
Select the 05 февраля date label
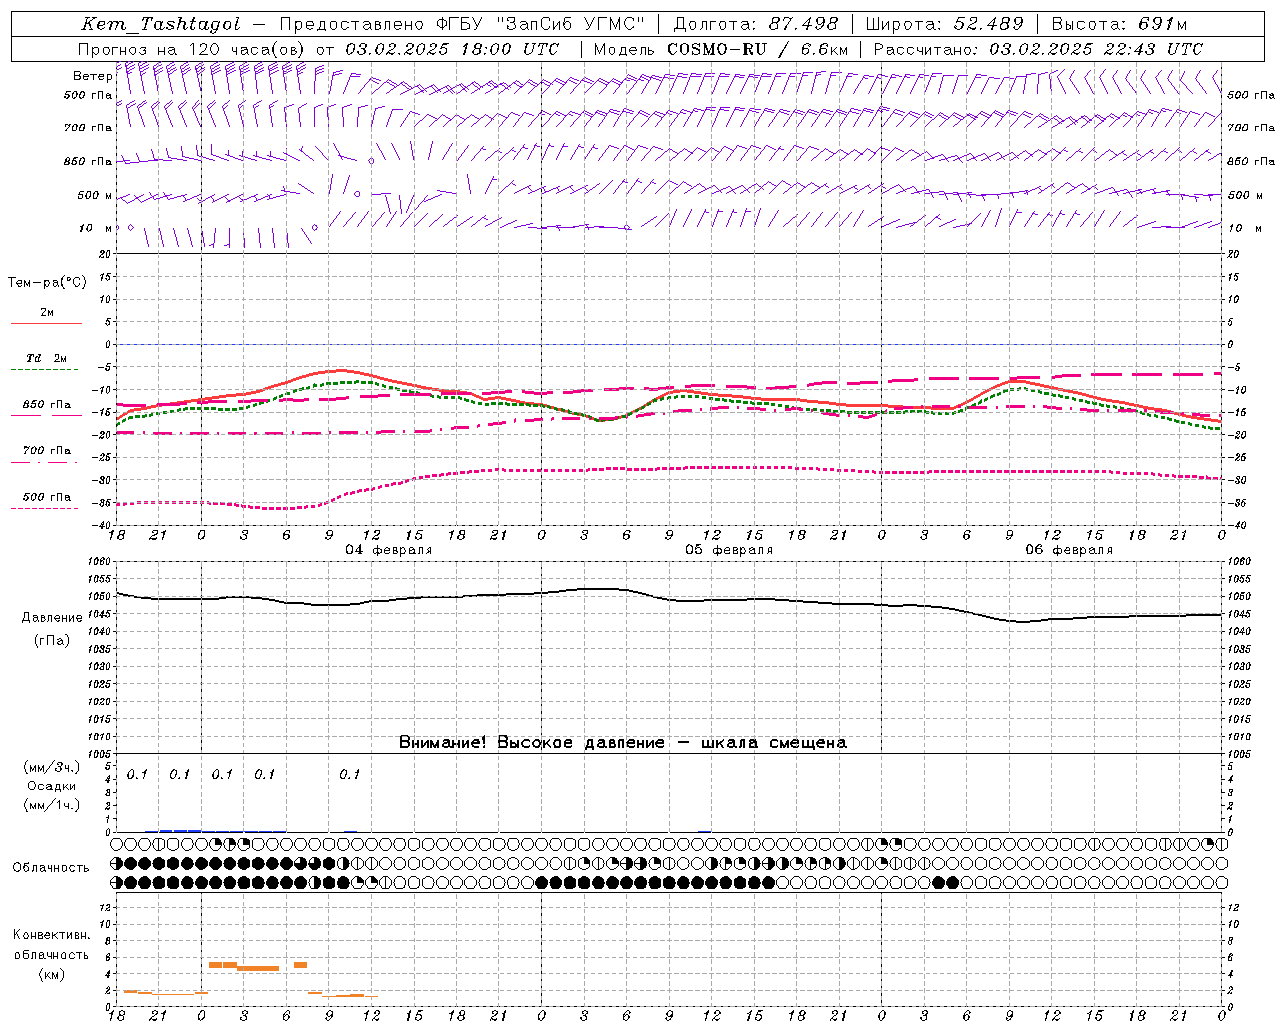click(x=729, y=550)
